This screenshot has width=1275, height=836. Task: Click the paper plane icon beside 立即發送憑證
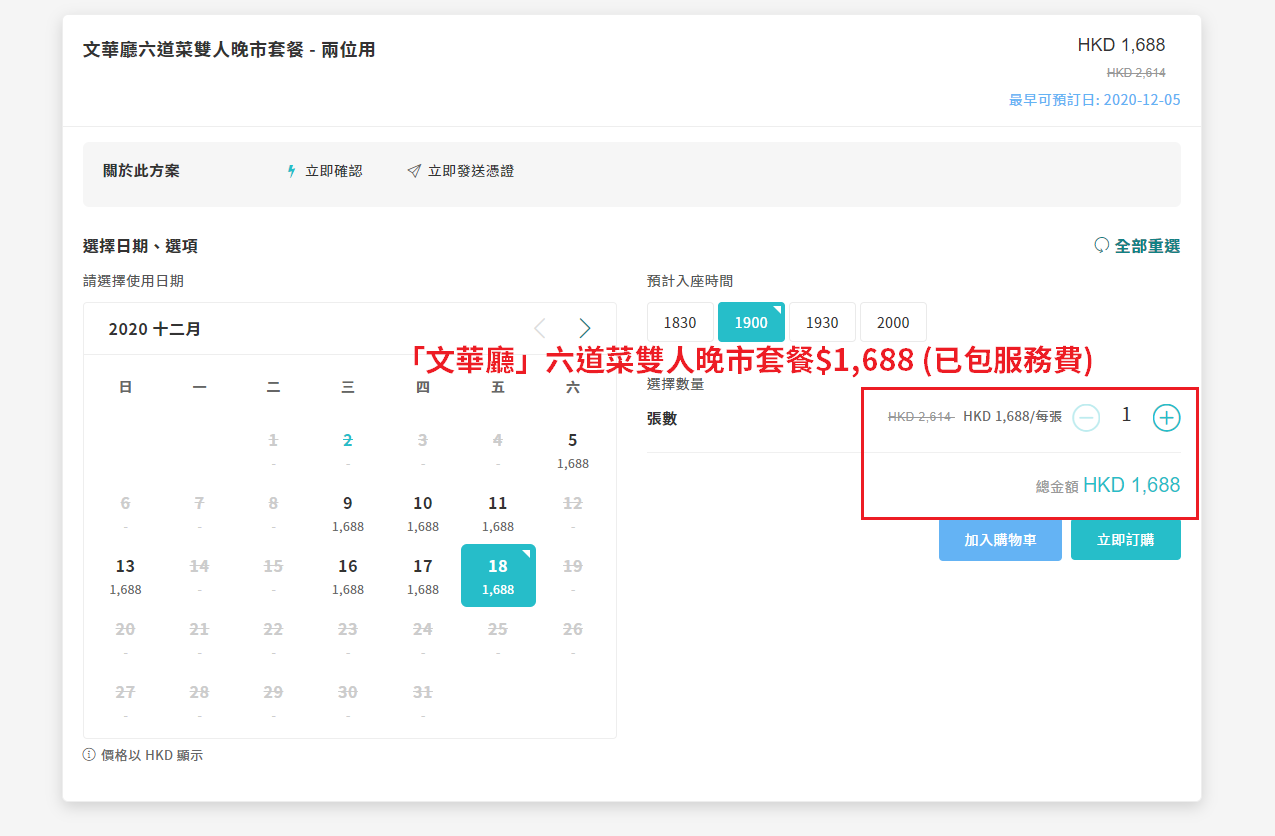pyautogui.click(x=414, y=171)
